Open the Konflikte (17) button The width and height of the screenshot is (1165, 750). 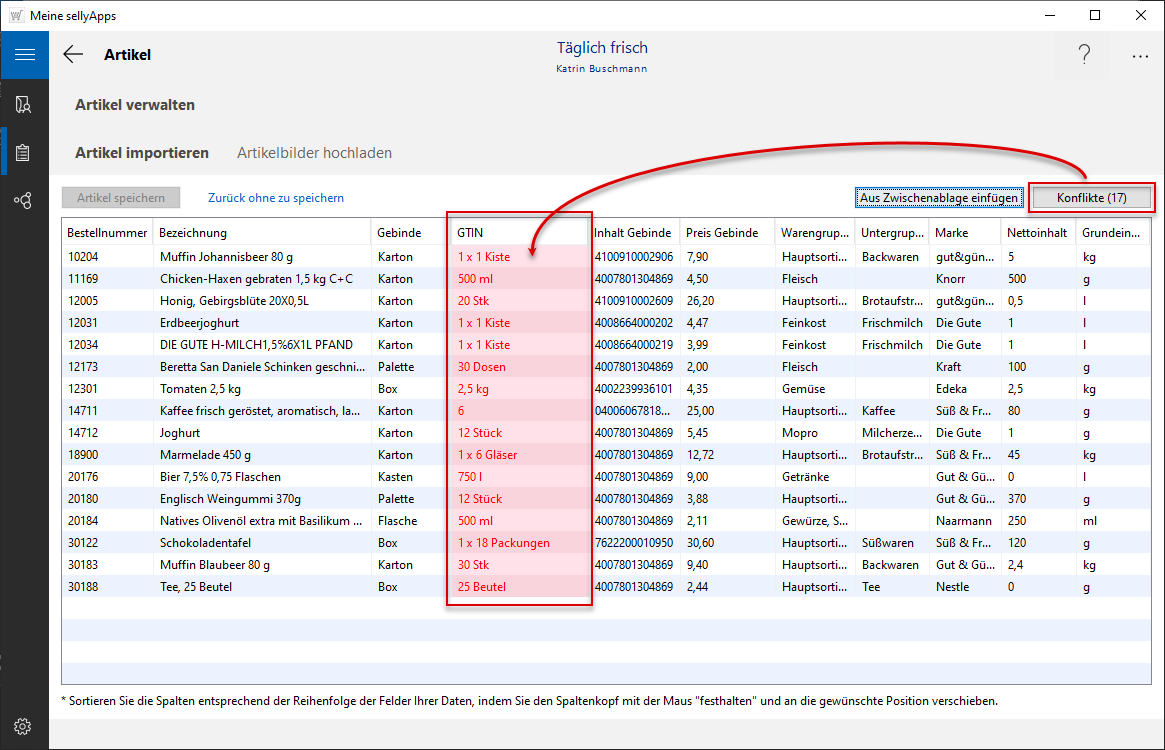tap(1091, 198)
